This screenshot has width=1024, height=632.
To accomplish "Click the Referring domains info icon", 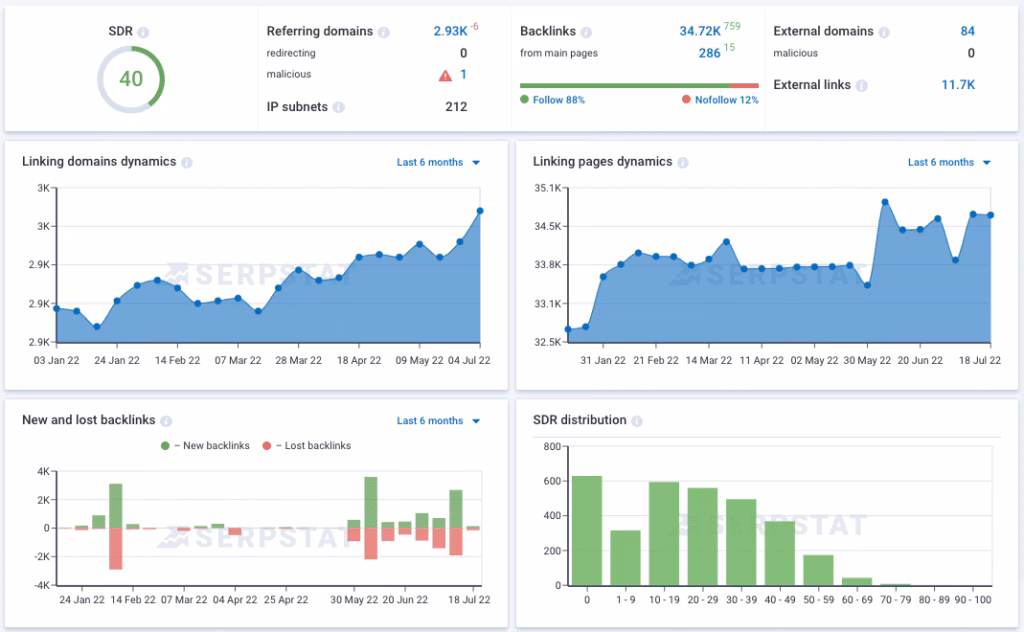I will [x=383, y=31].
